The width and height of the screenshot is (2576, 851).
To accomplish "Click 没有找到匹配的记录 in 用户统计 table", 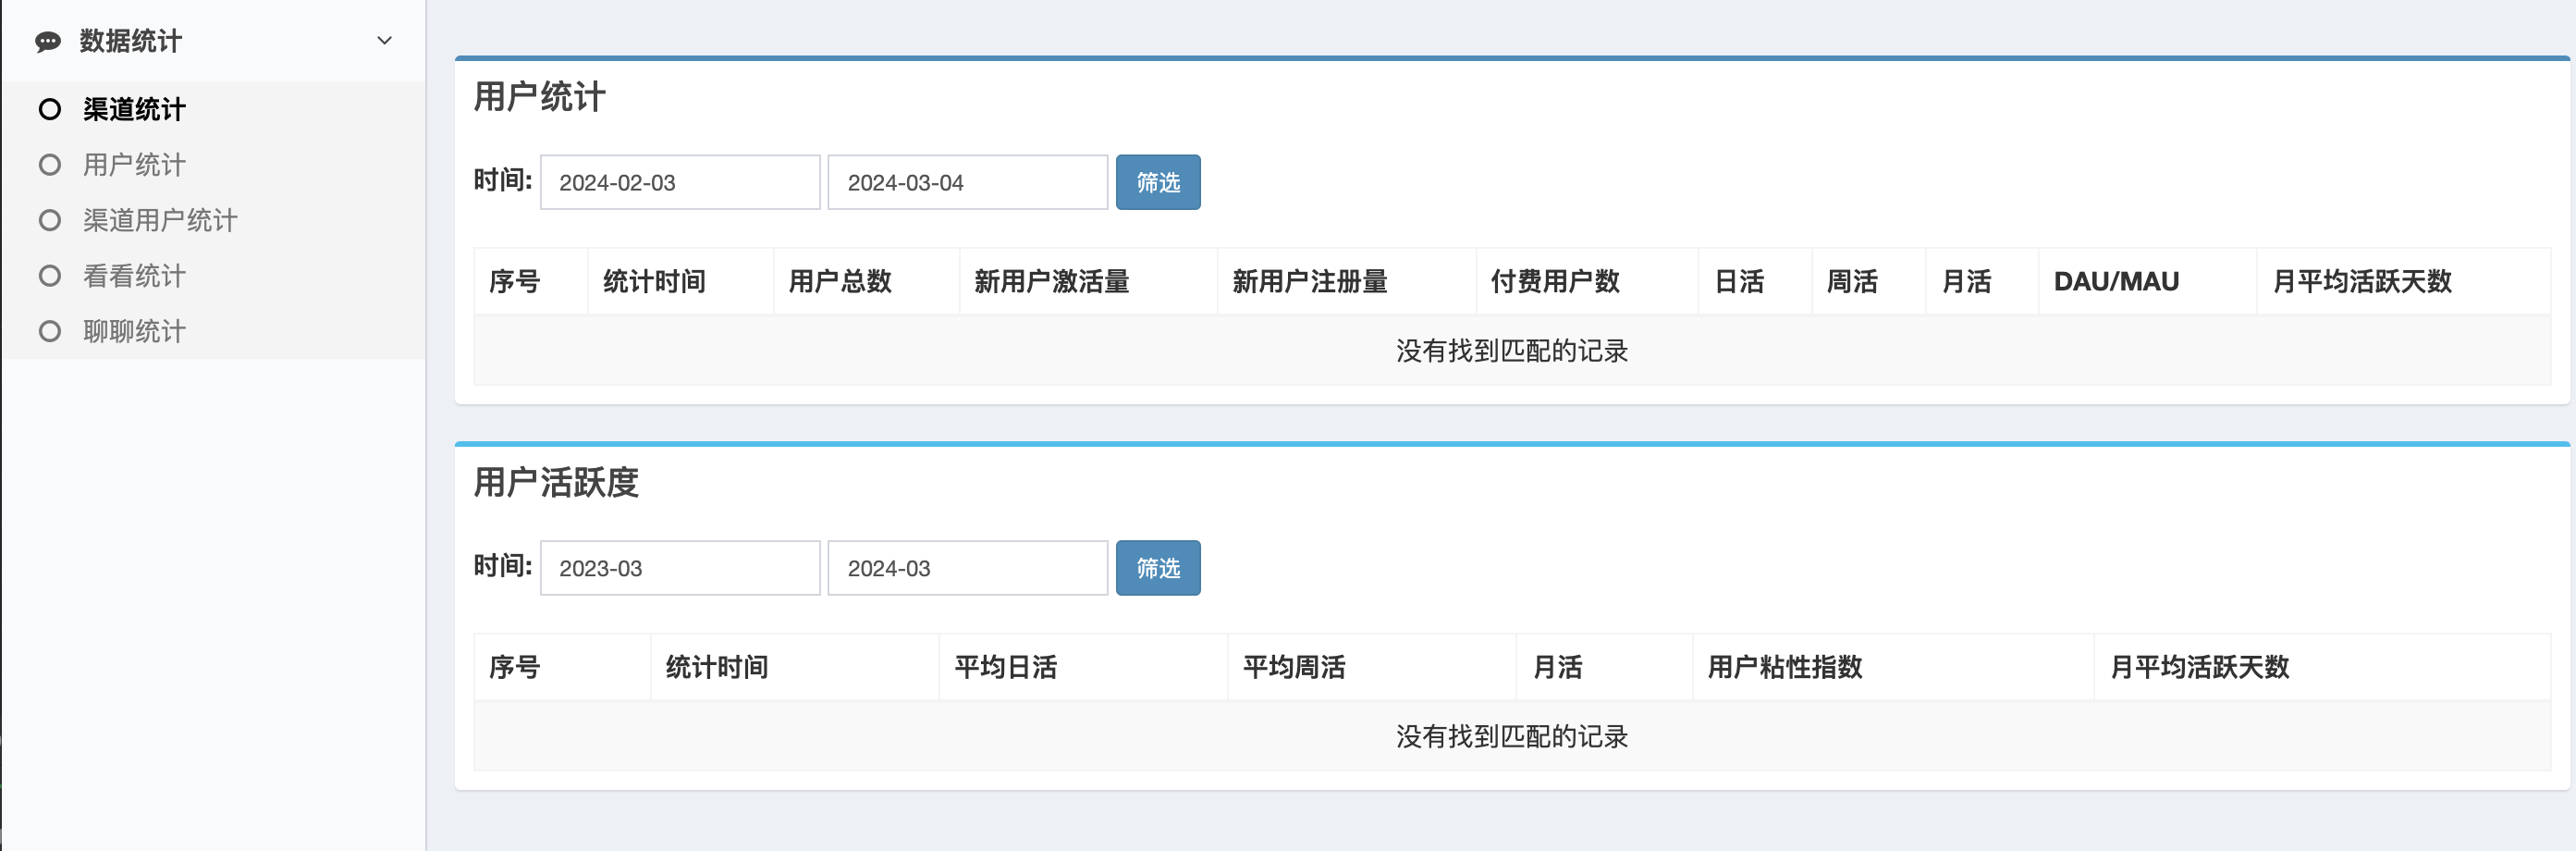I will (1512, 351).
